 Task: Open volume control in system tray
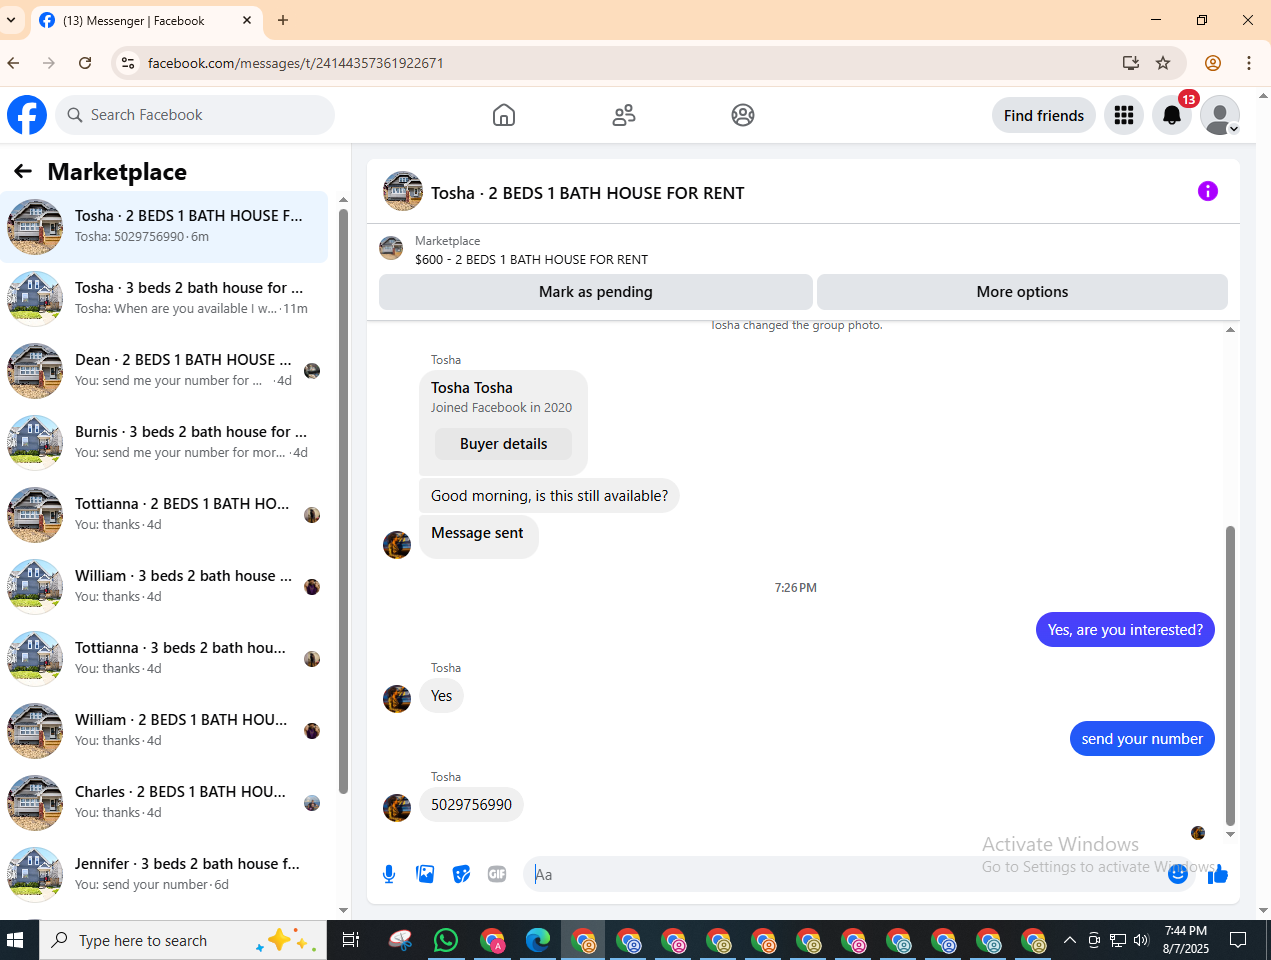point(1141,940)
